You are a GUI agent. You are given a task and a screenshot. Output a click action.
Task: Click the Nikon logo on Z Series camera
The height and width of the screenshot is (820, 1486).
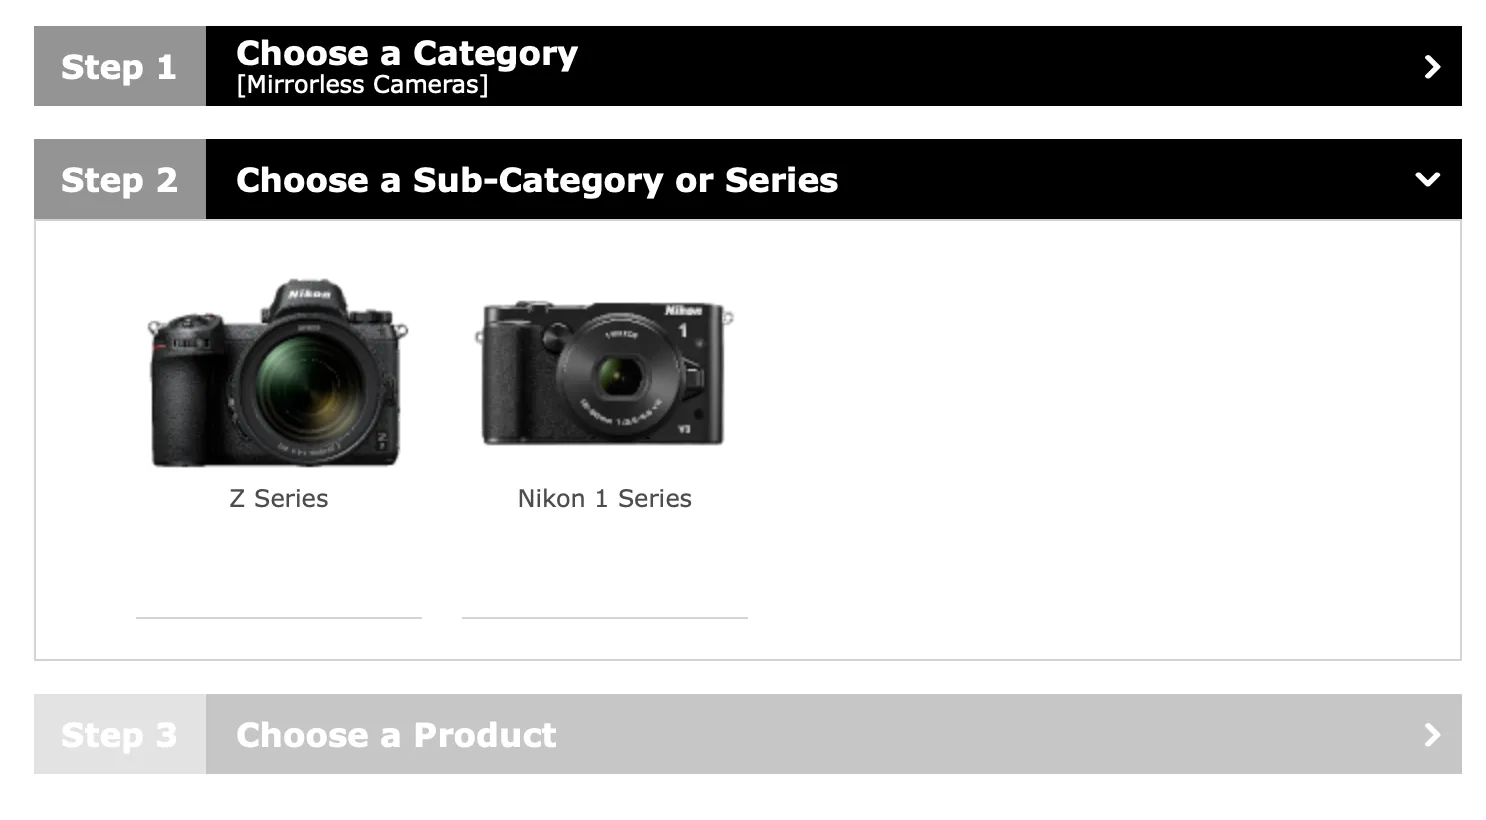point(309,294)
